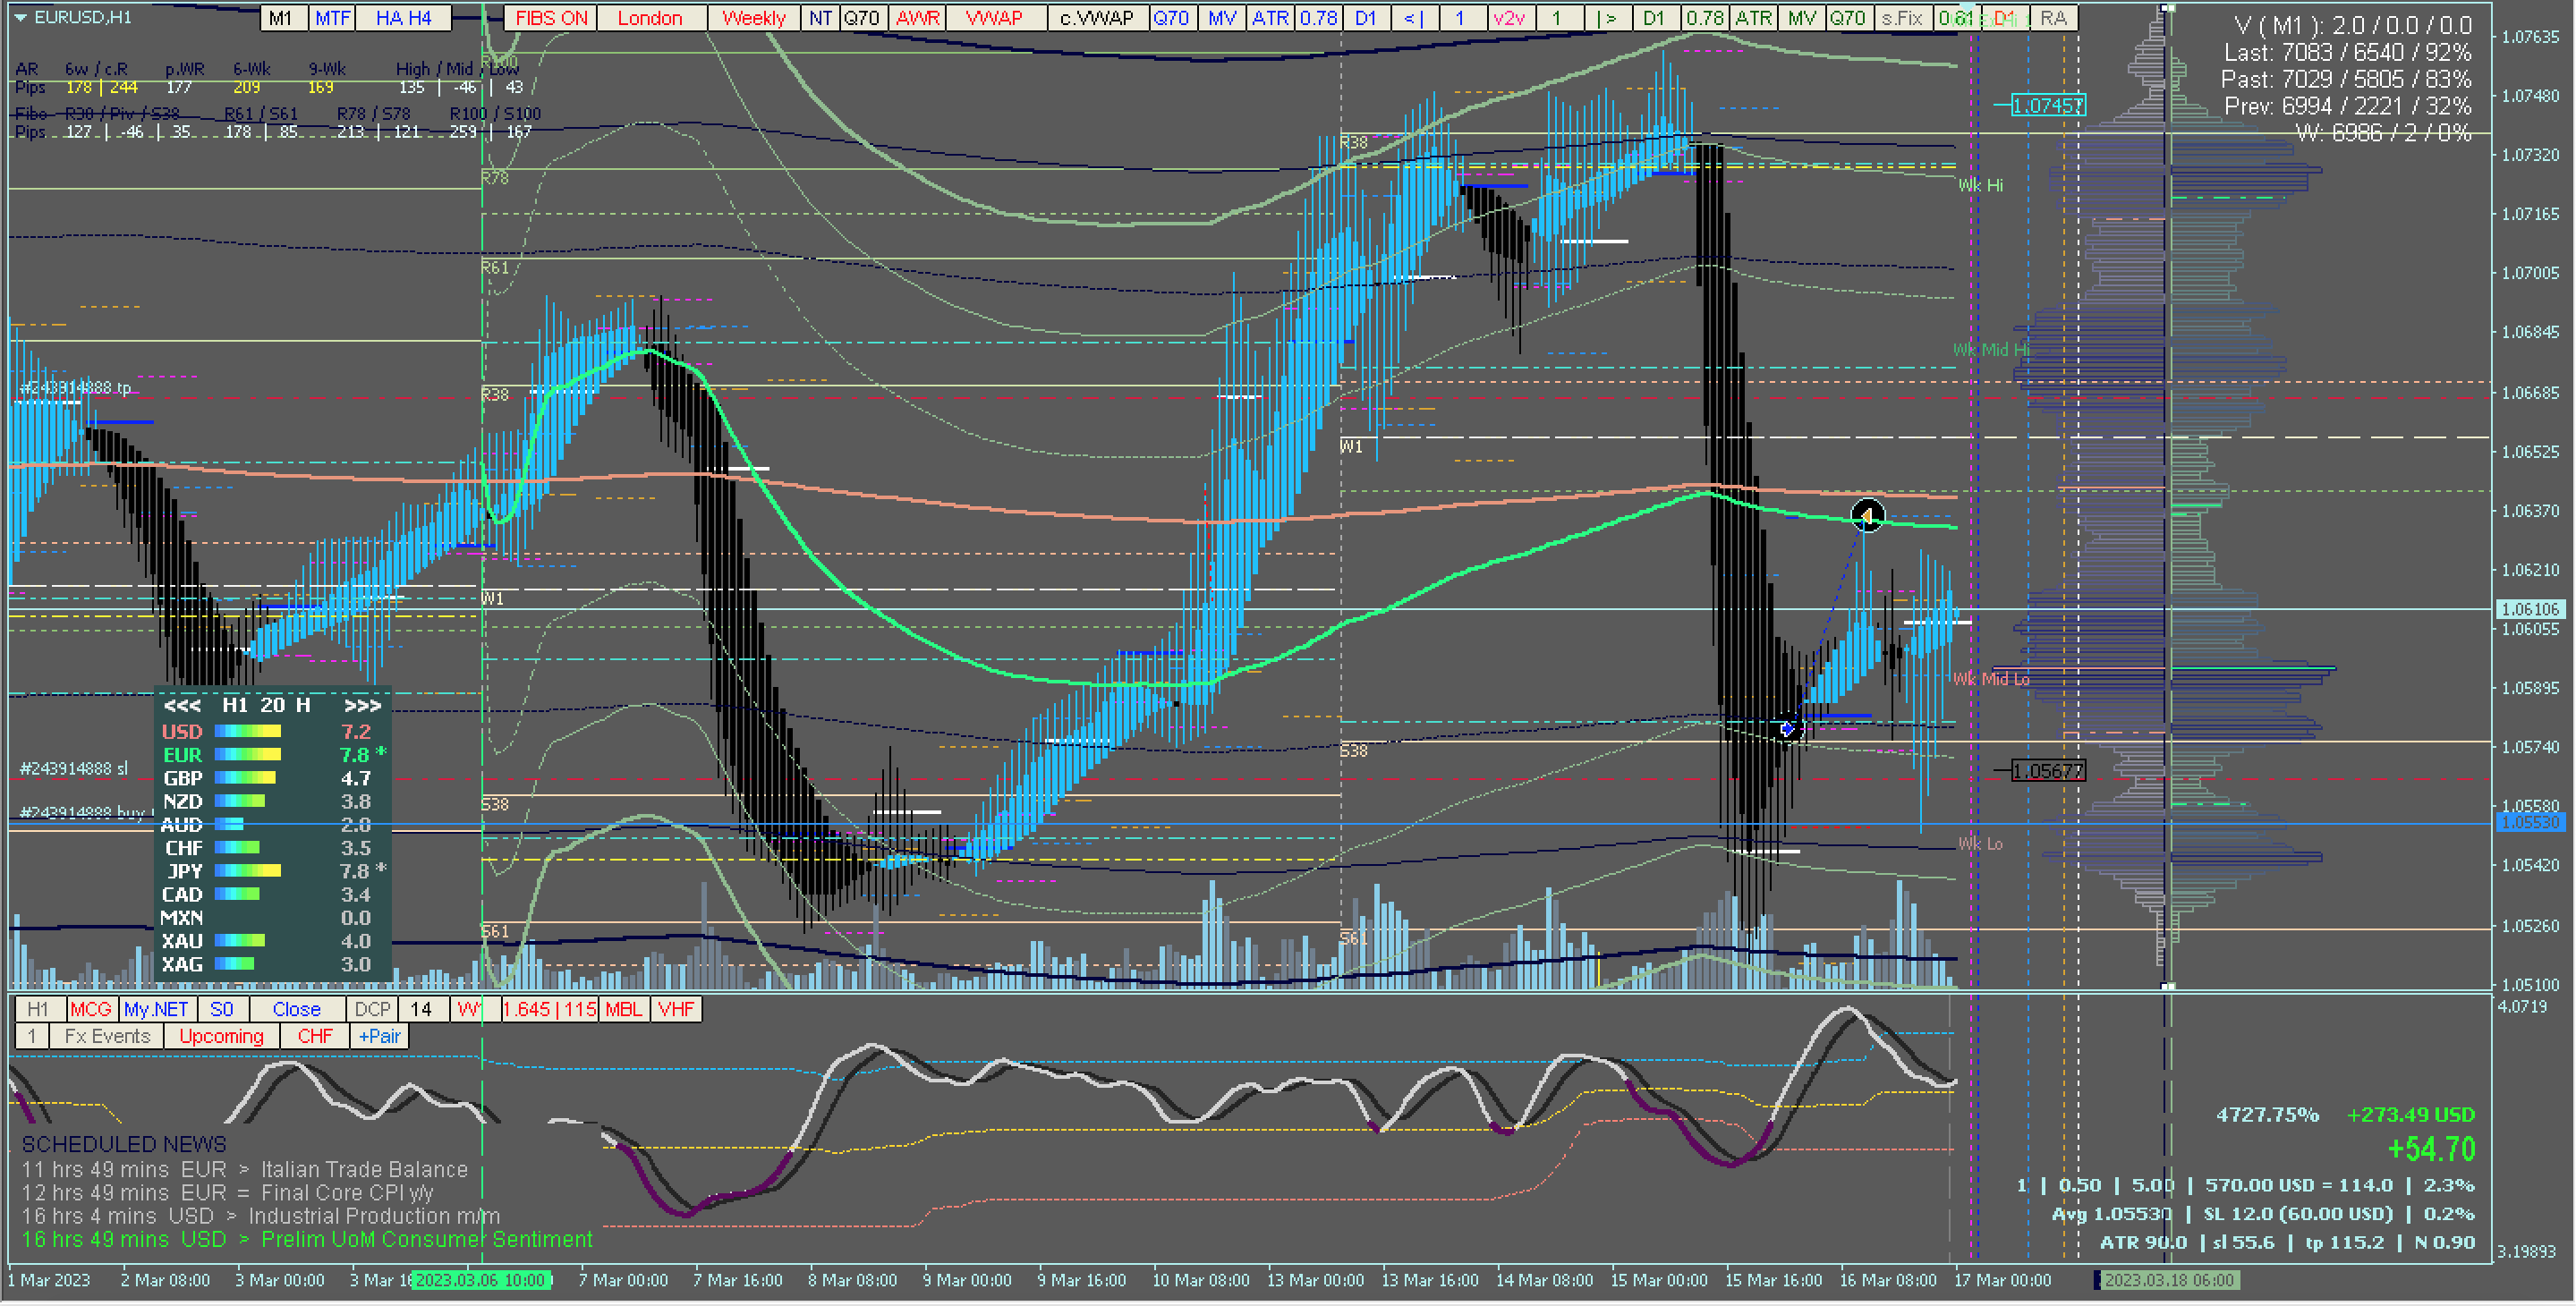Select the Upcoming news tab
2576x1306 pixels.
(221, 1037)
